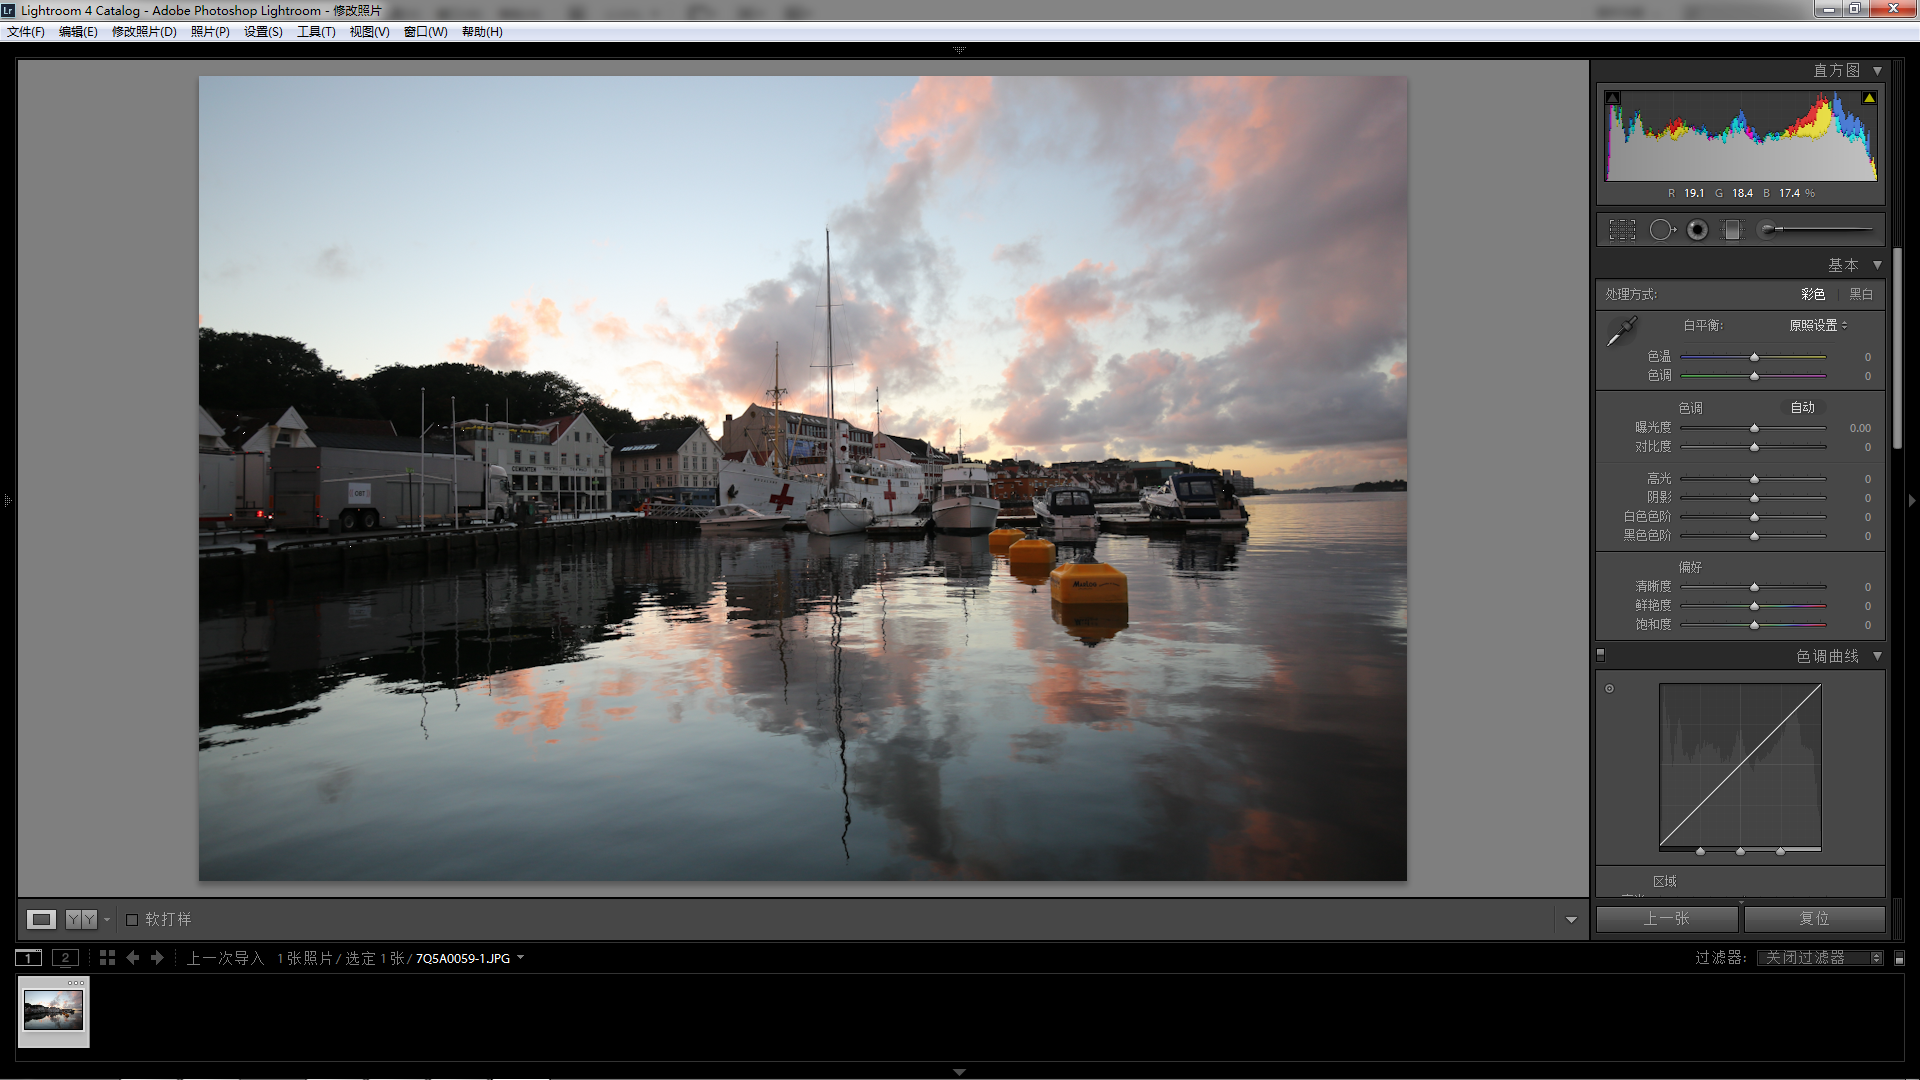Open the 白平衡 原照设置 preset dropdown
Viewport: 1920px width, 1080px height.
(x=1817, y=325)
